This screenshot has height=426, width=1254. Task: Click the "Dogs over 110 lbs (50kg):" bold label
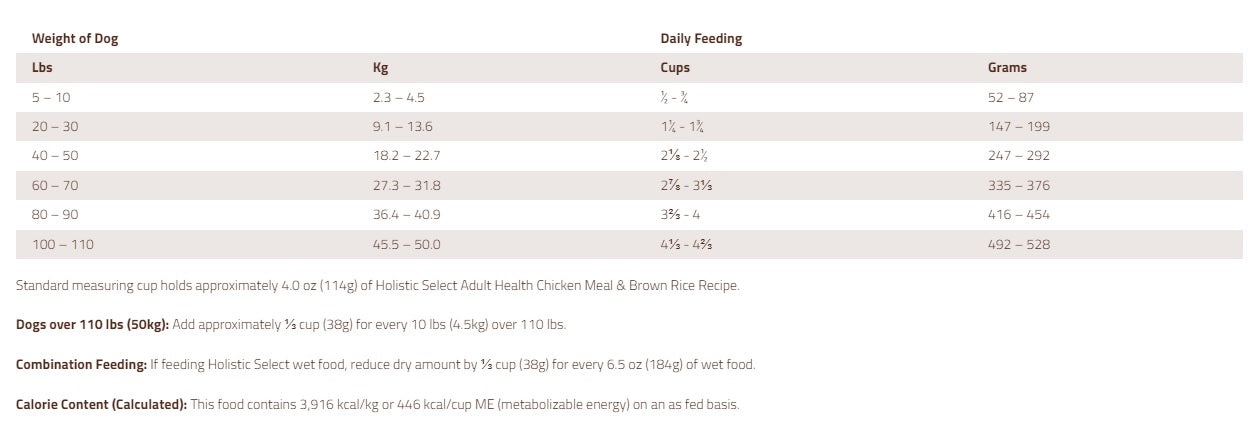(x=93, y=325)
